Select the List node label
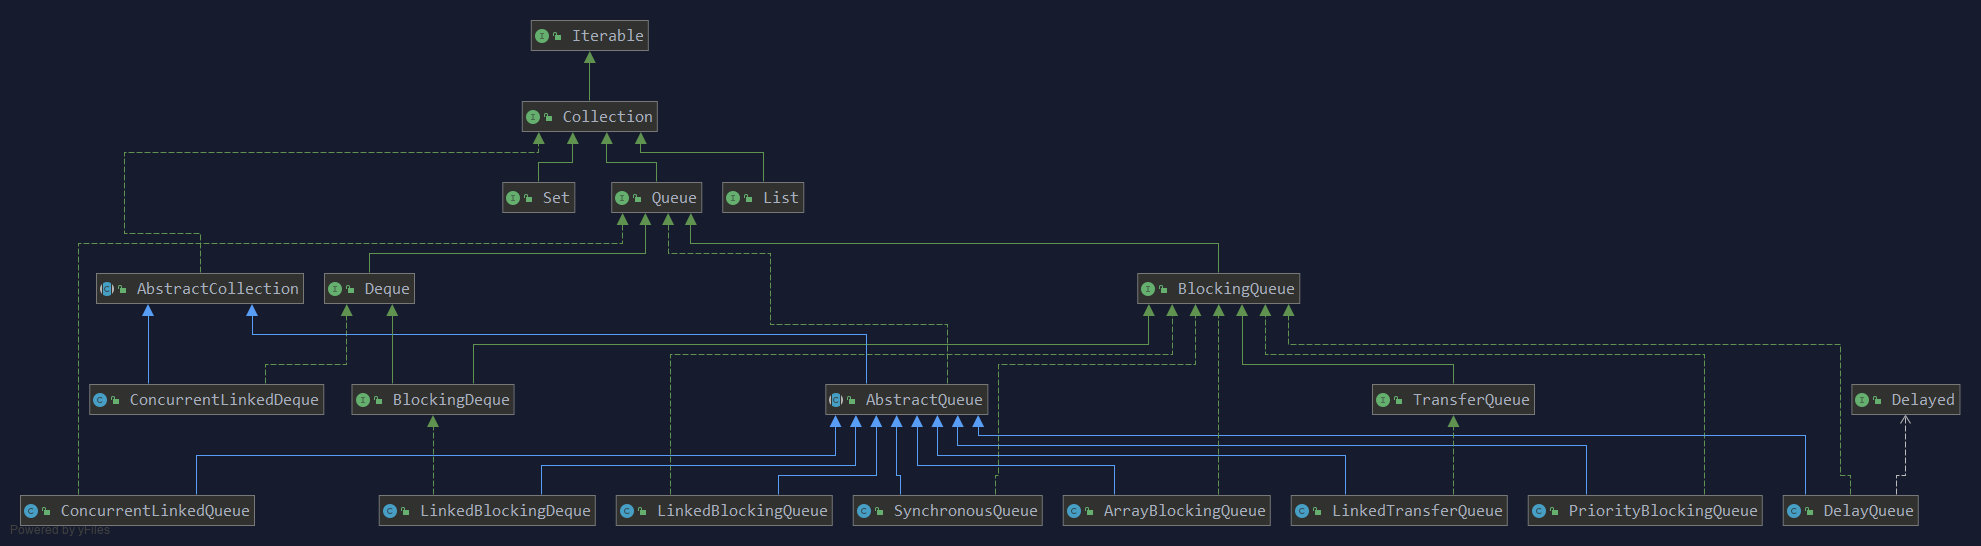 point(781,198)
